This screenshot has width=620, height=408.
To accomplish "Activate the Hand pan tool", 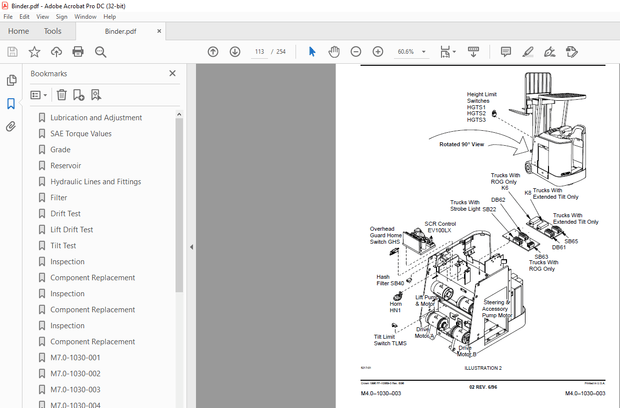I will click(x=334, y=52).
